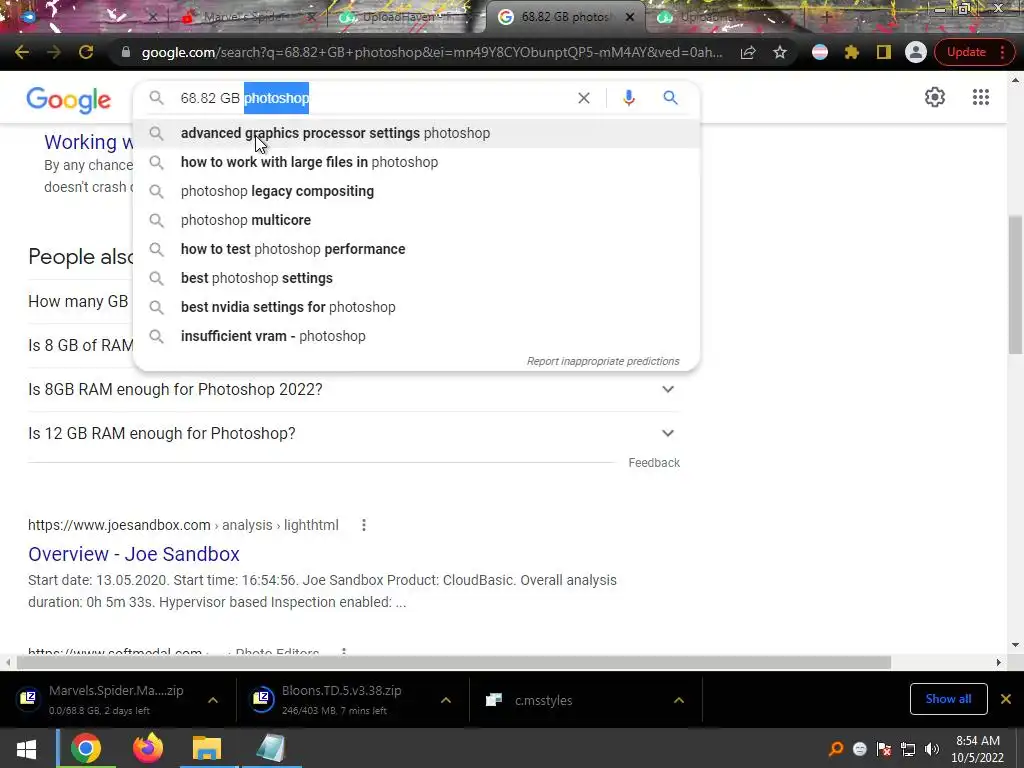This screenshot has width=1024, height=768.
Task: Start voice search with the microphone icon
Action: (629, 98)
